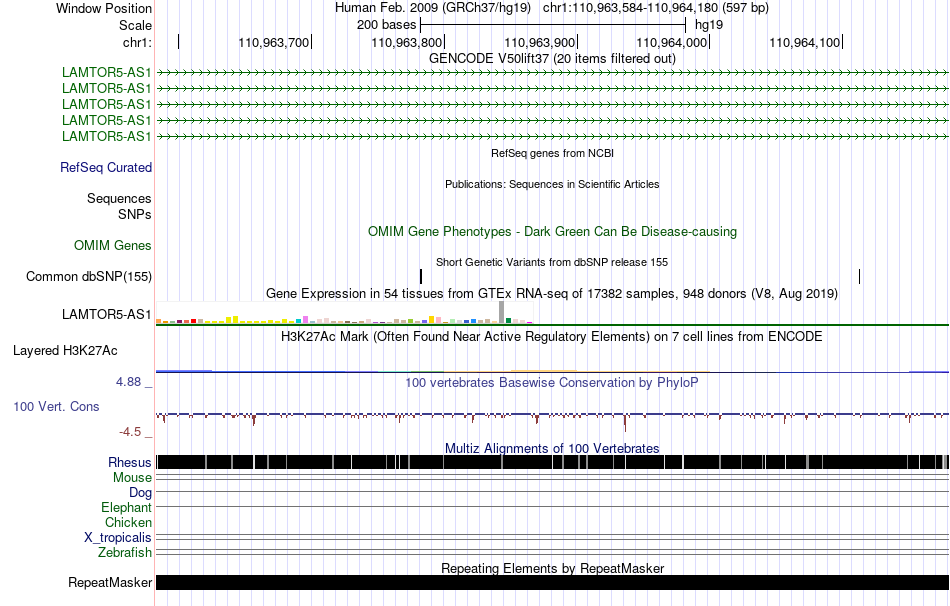Open Short Genetic Variants from dbSNP title

(552, 262)
